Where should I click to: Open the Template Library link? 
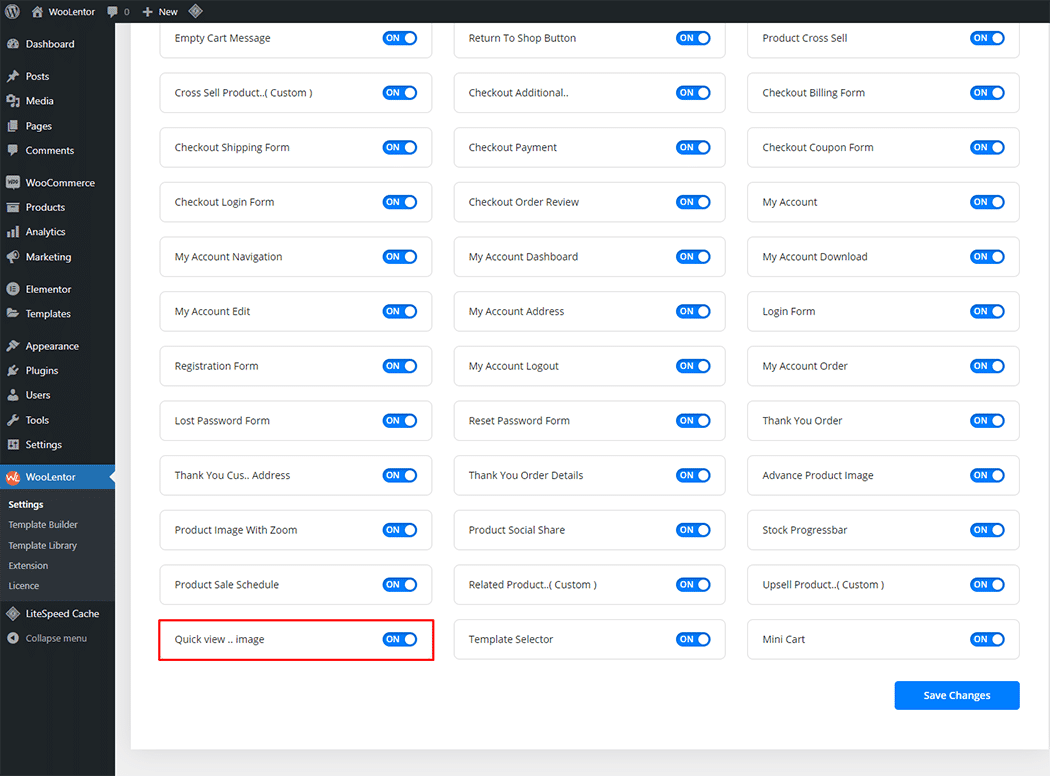click(x=44, y=545)
